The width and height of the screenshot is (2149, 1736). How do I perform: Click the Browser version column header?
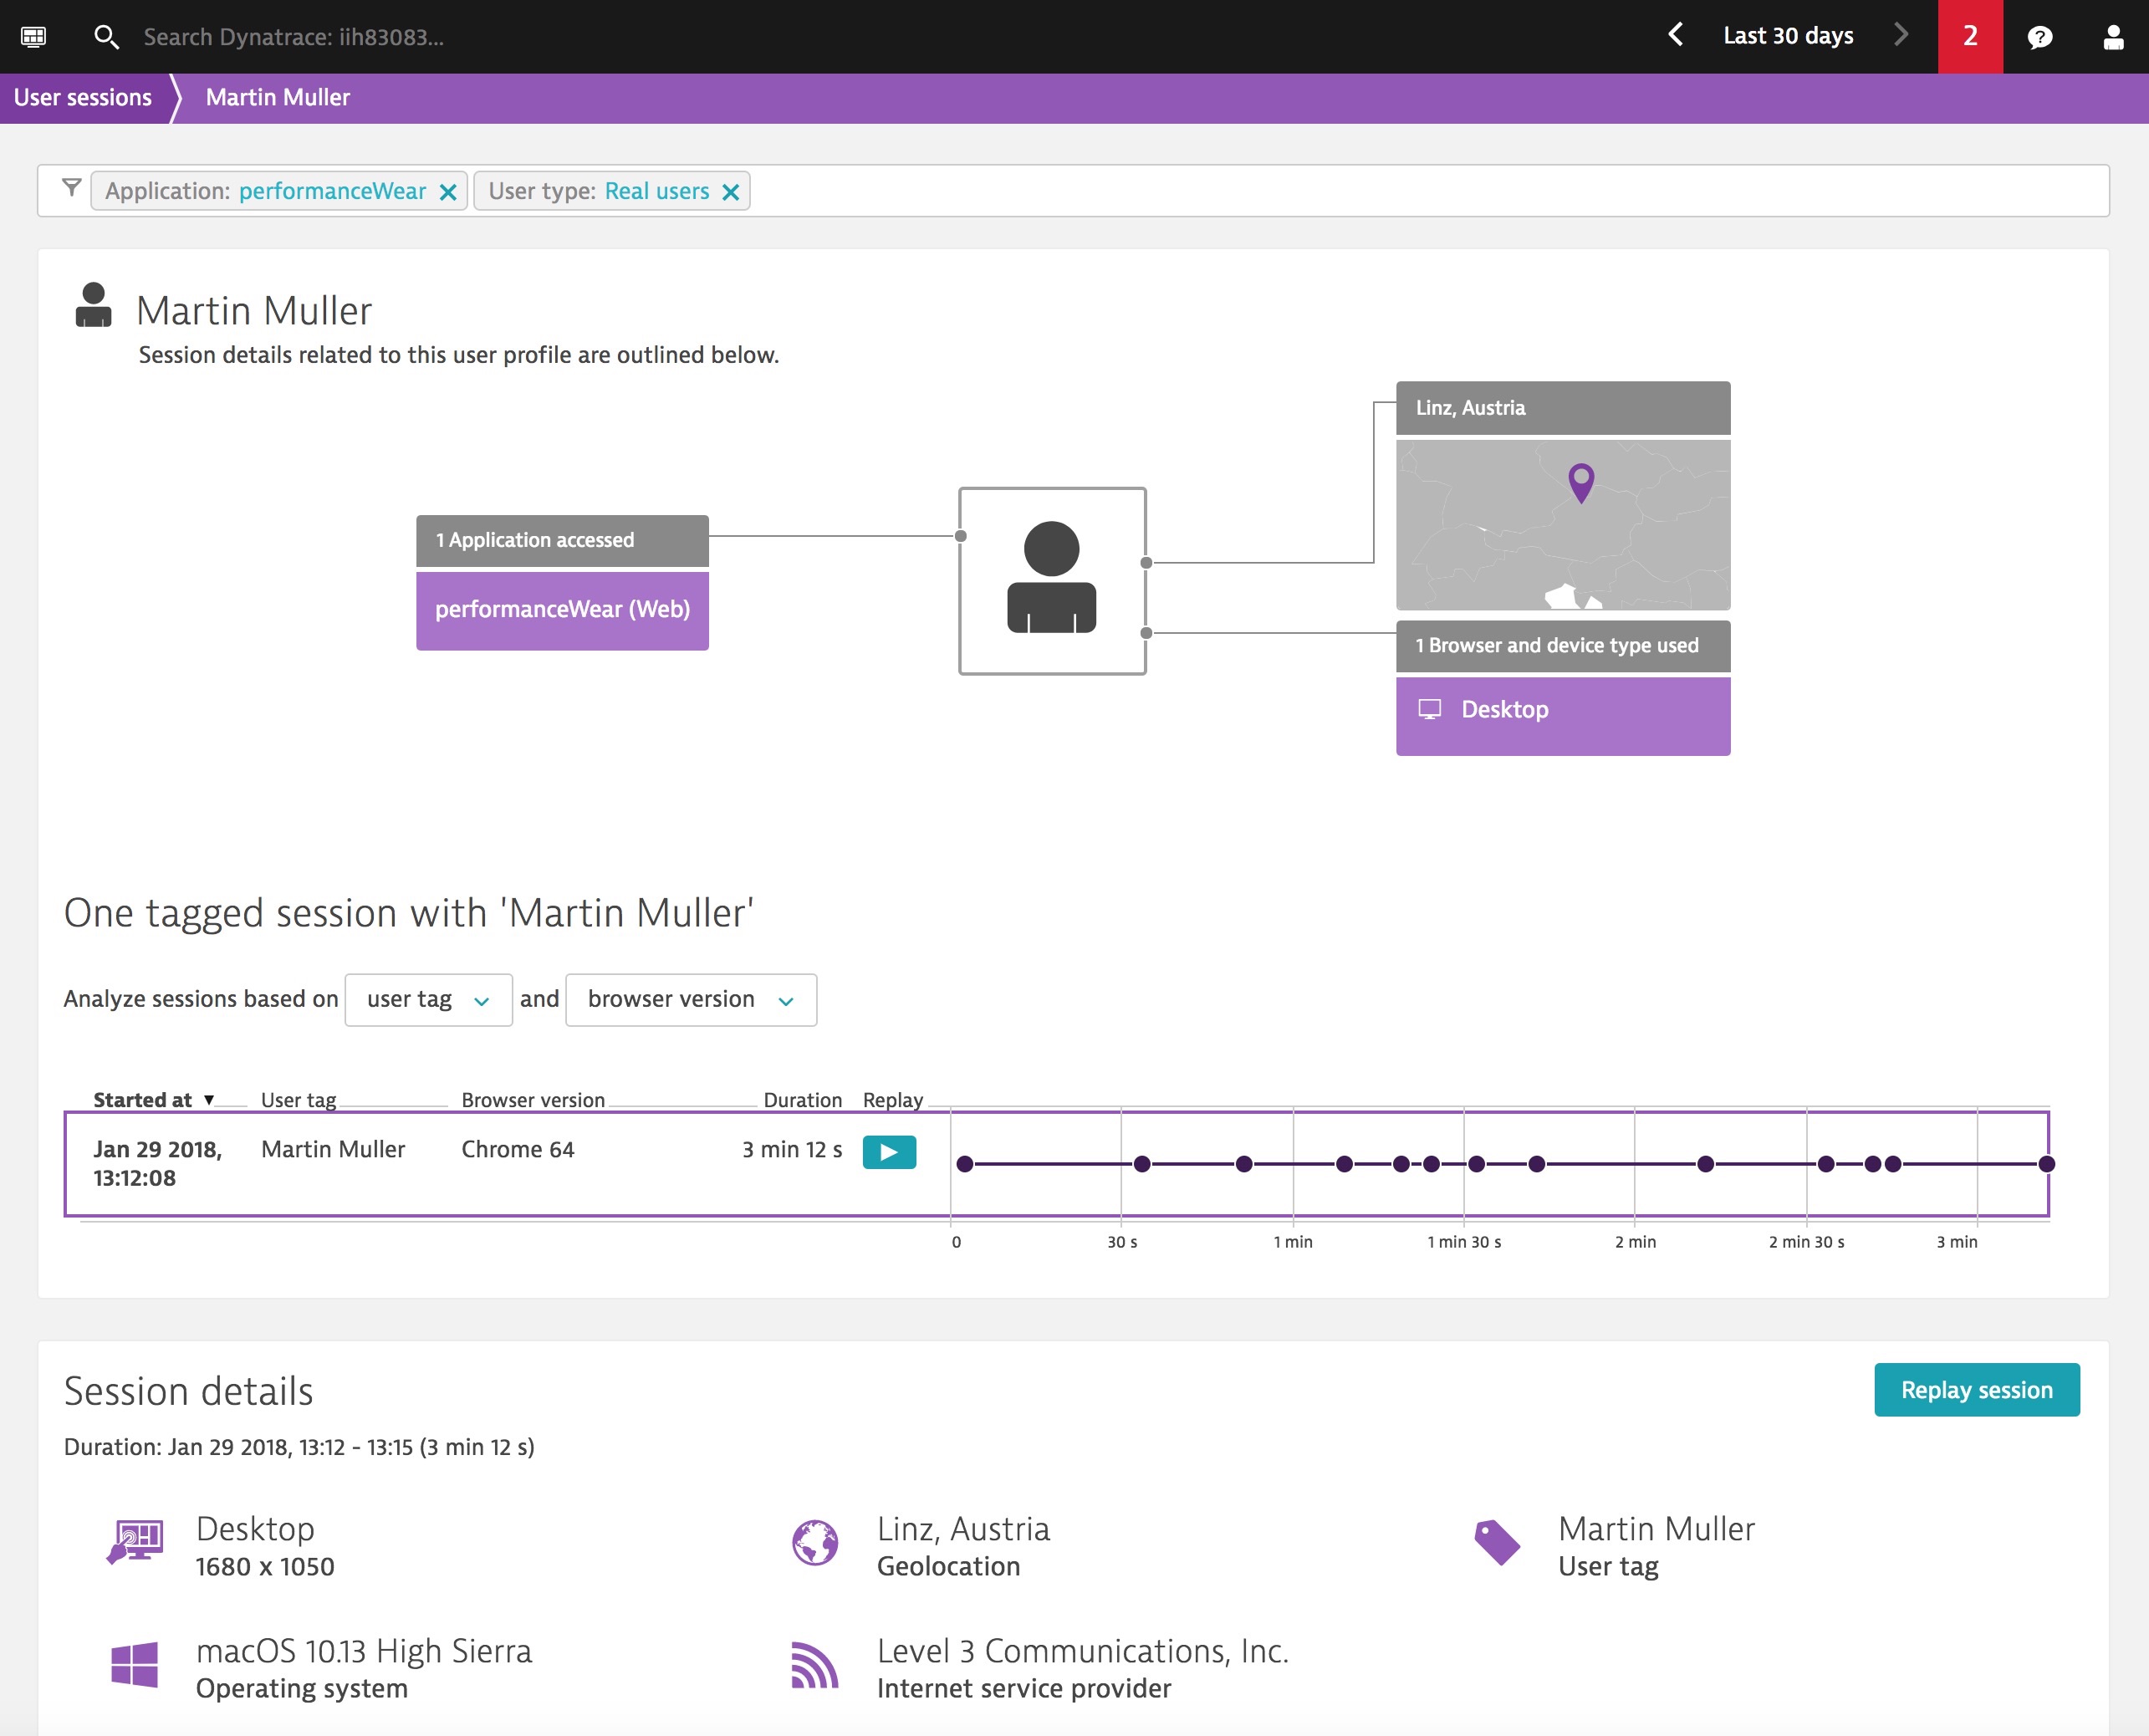click(x=533, y=1100)
